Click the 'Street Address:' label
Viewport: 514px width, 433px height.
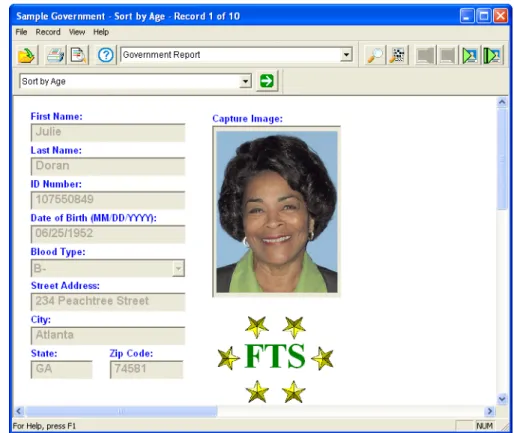tap(65, 286)
